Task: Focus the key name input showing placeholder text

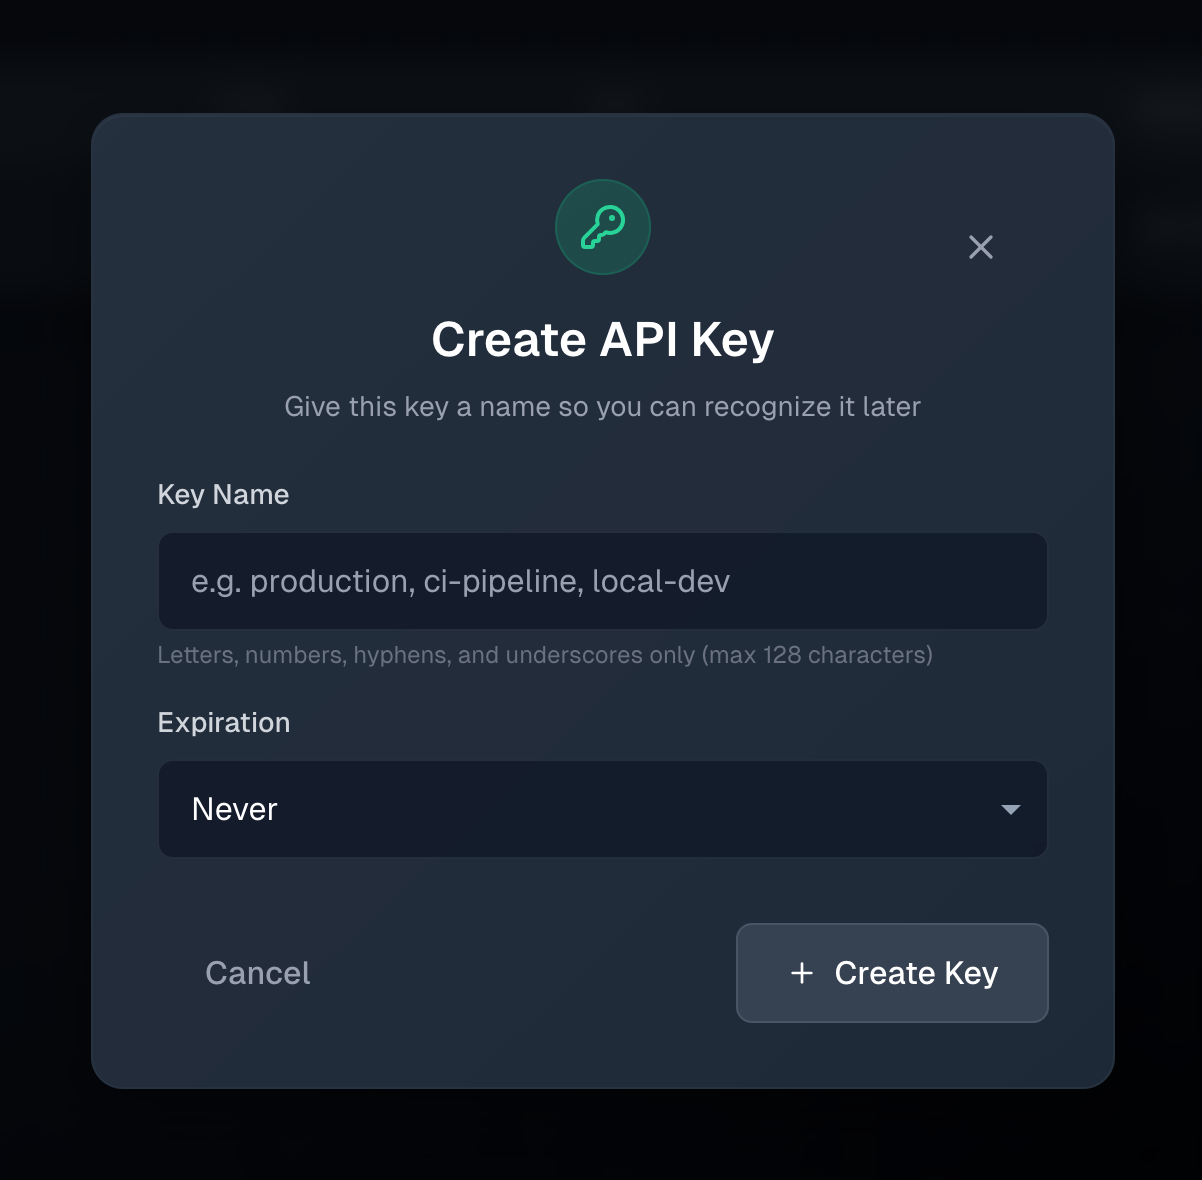Action: (x=602, y=581)
